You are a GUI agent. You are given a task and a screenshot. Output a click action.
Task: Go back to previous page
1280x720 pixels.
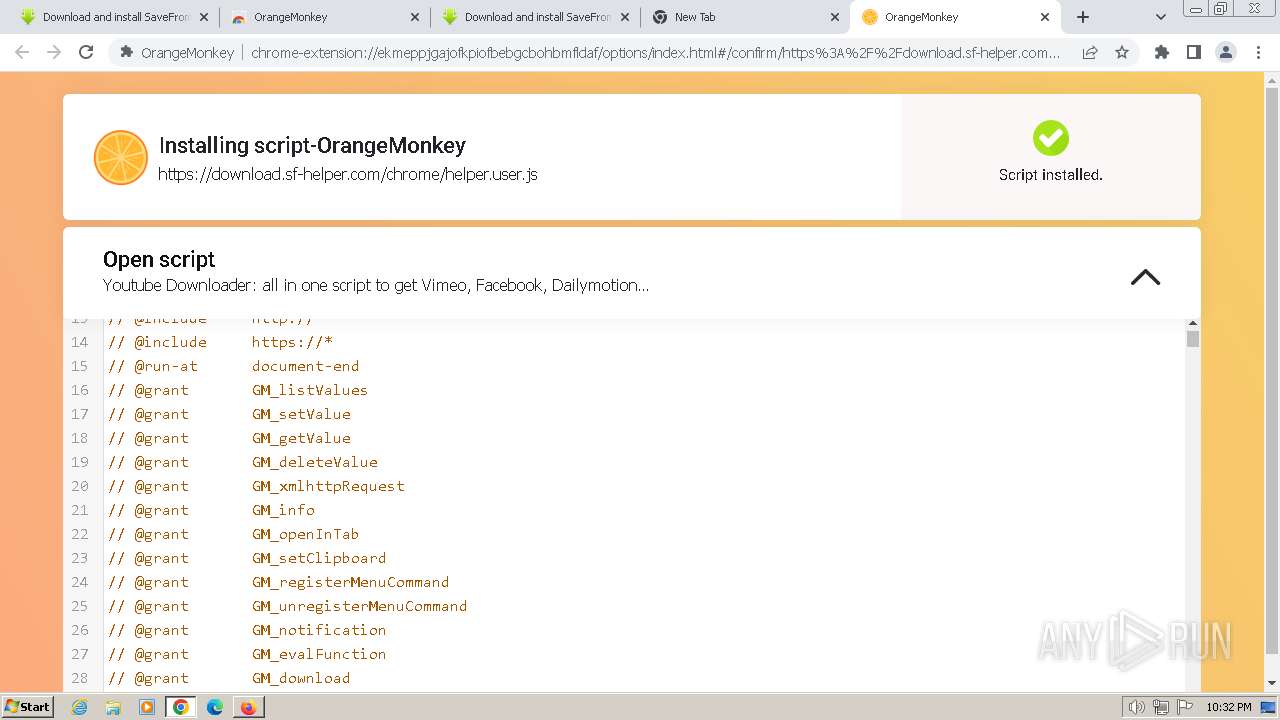(22, 52)
